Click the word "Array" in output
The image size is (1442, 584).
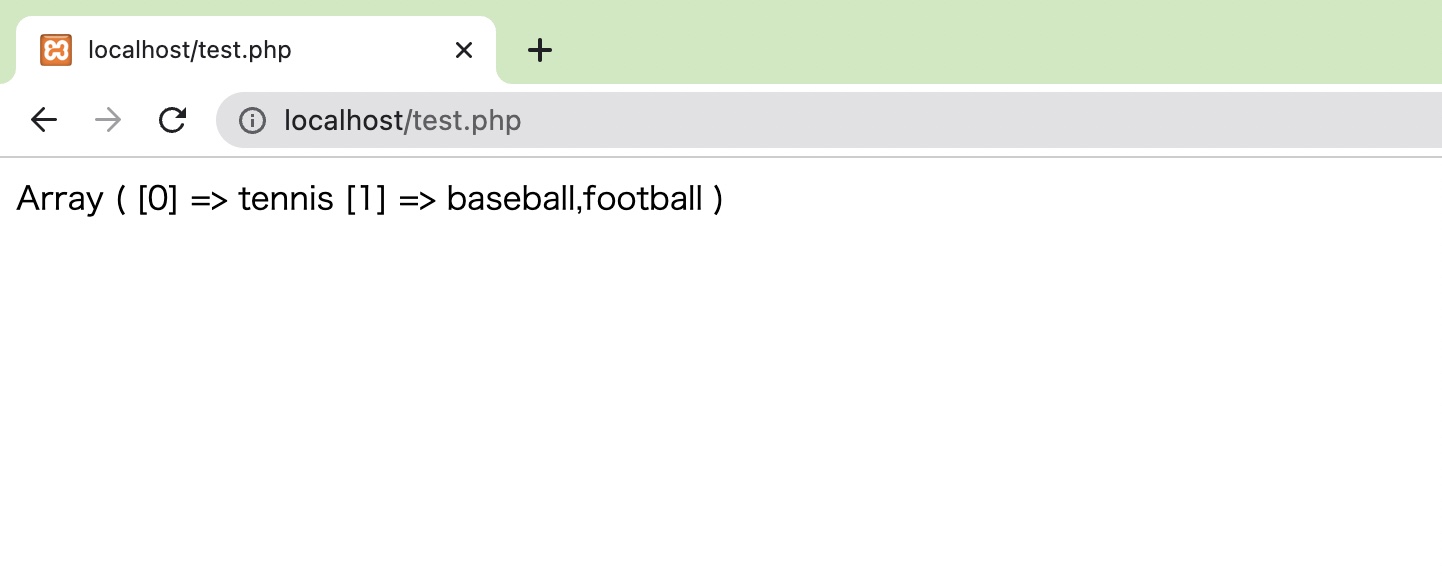click(x=60, y=200)
